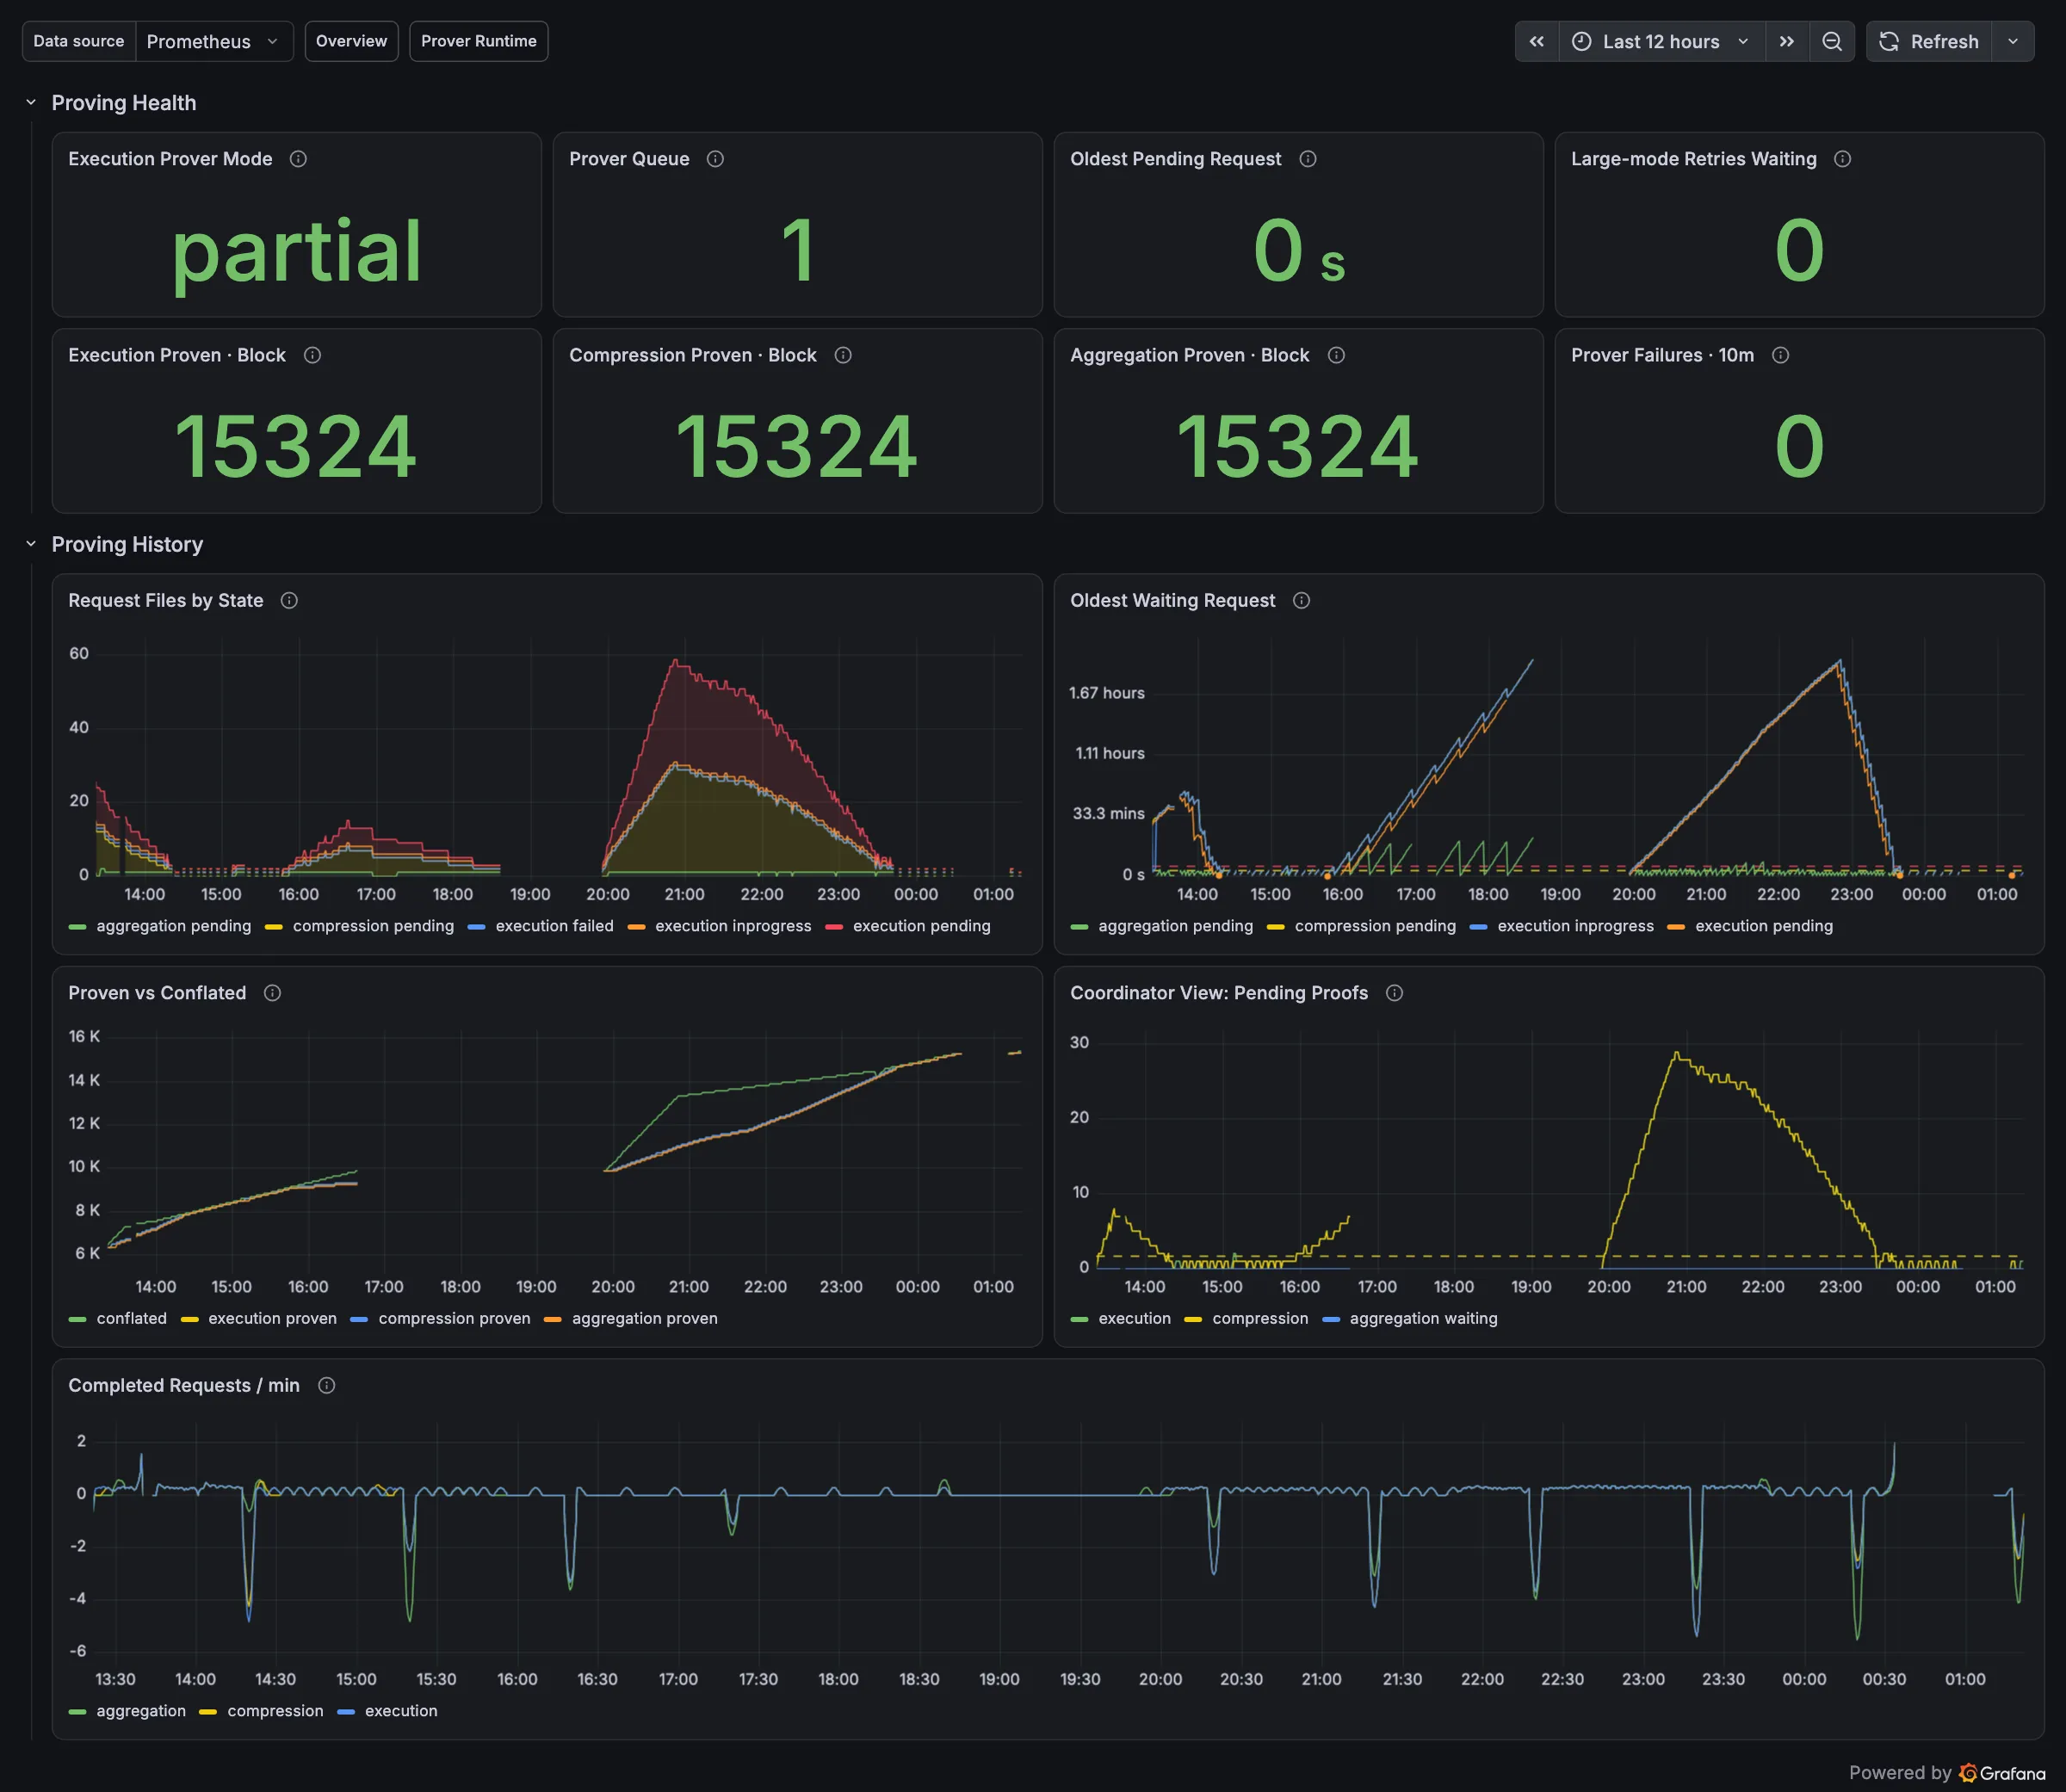2066x1792 pixels.
Task: Click info icon beside Prover Queue title
Action: click(x=715, y=159)
